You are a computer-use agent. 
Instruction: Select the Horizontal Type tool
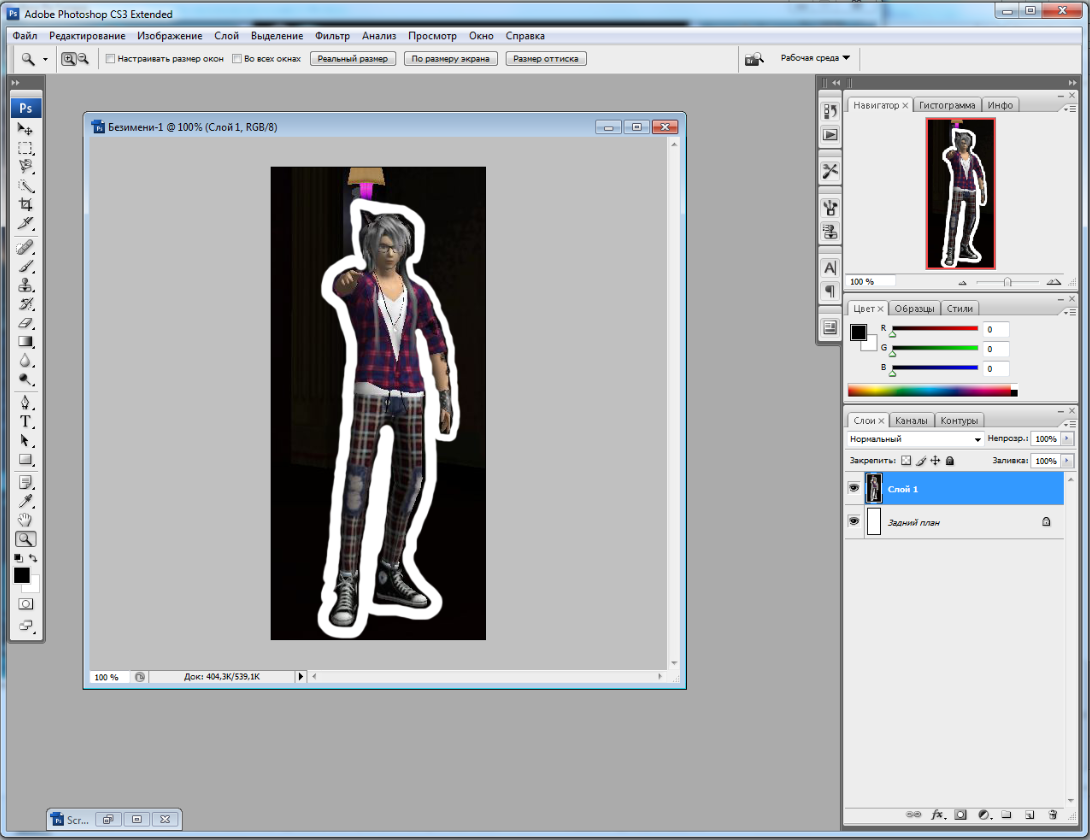pos(26,421)
